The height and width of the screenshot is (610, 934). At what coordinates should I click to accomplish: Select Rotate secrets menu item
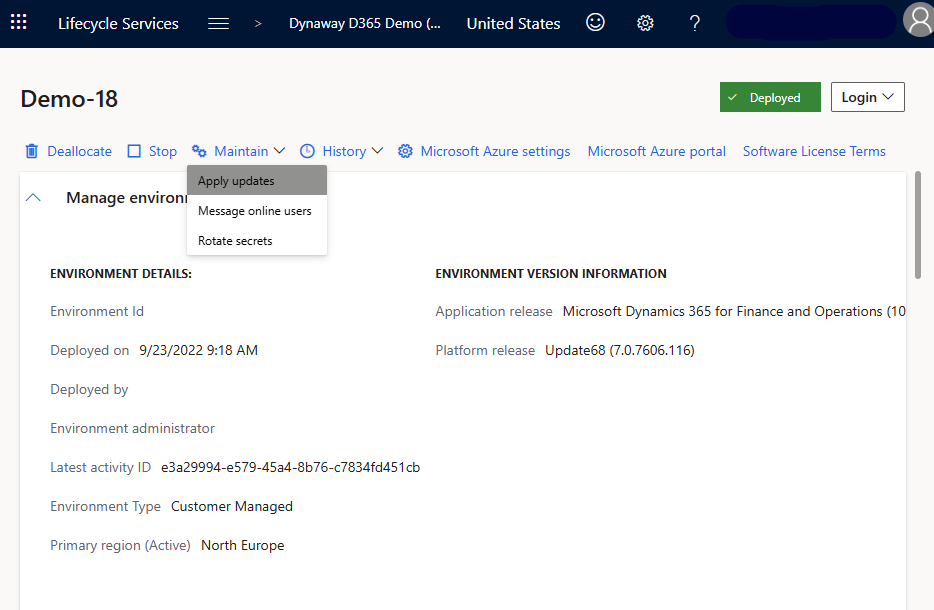coord(235,241)
